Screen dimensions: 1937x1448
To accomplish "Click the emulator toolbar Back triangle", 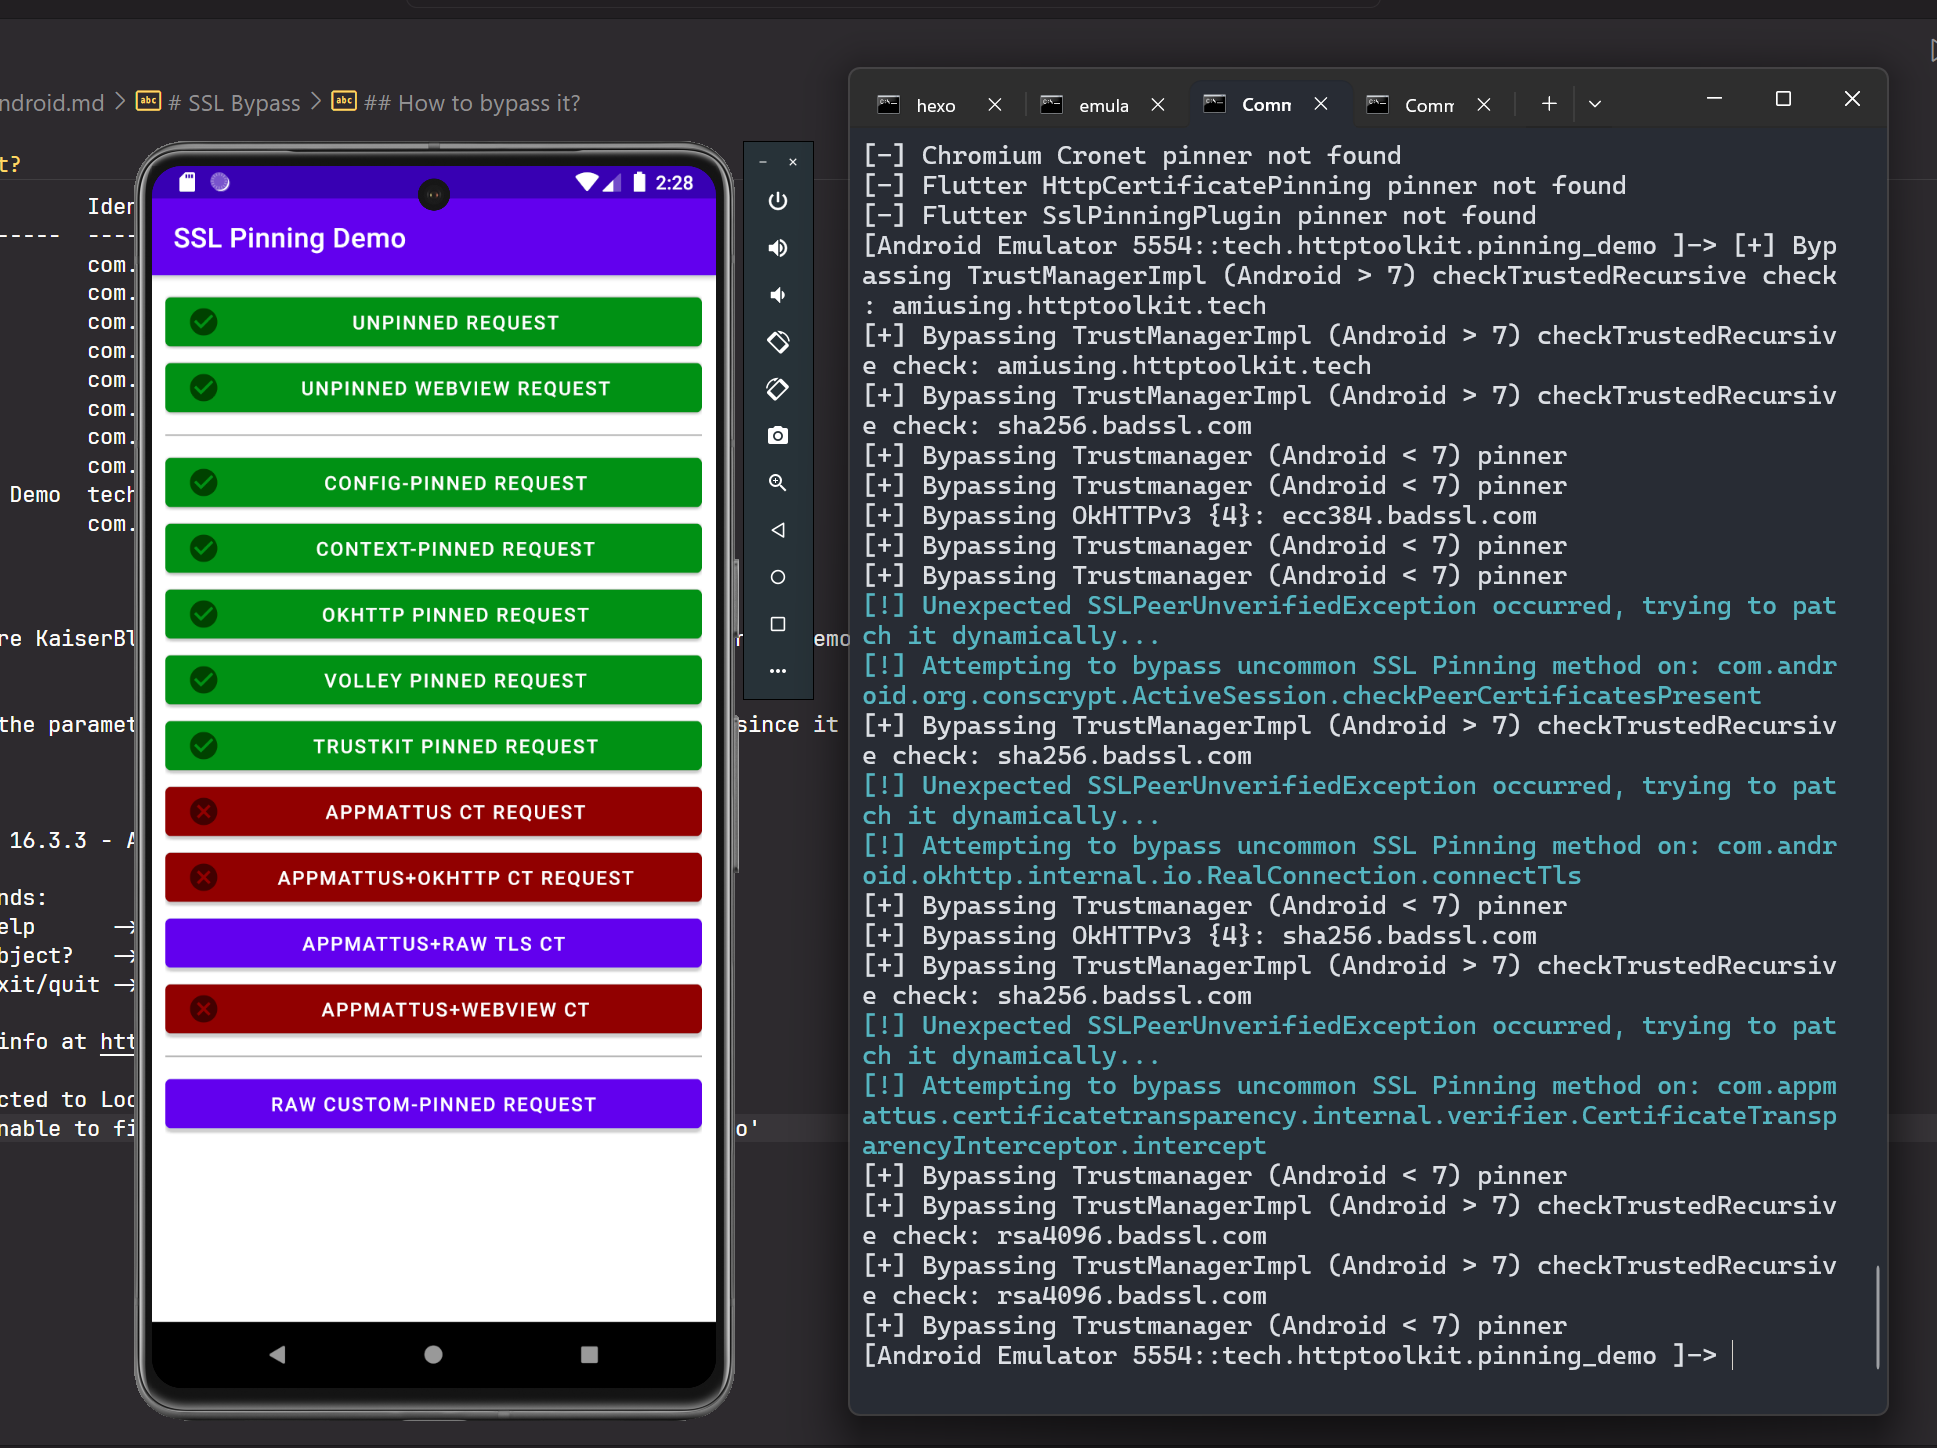I will 778,530.
